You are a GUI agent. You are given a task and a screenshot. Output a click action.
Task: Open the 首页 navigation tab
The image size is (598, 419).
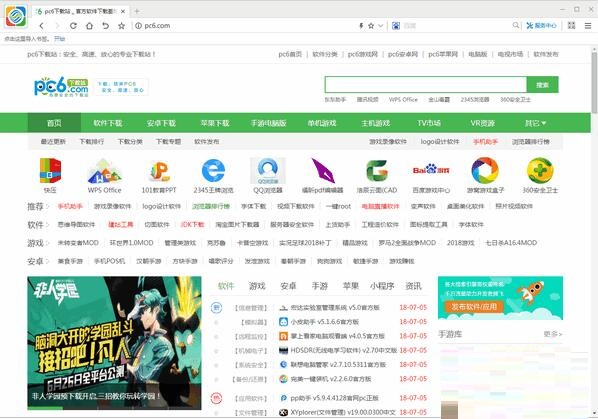pos(54,123)
